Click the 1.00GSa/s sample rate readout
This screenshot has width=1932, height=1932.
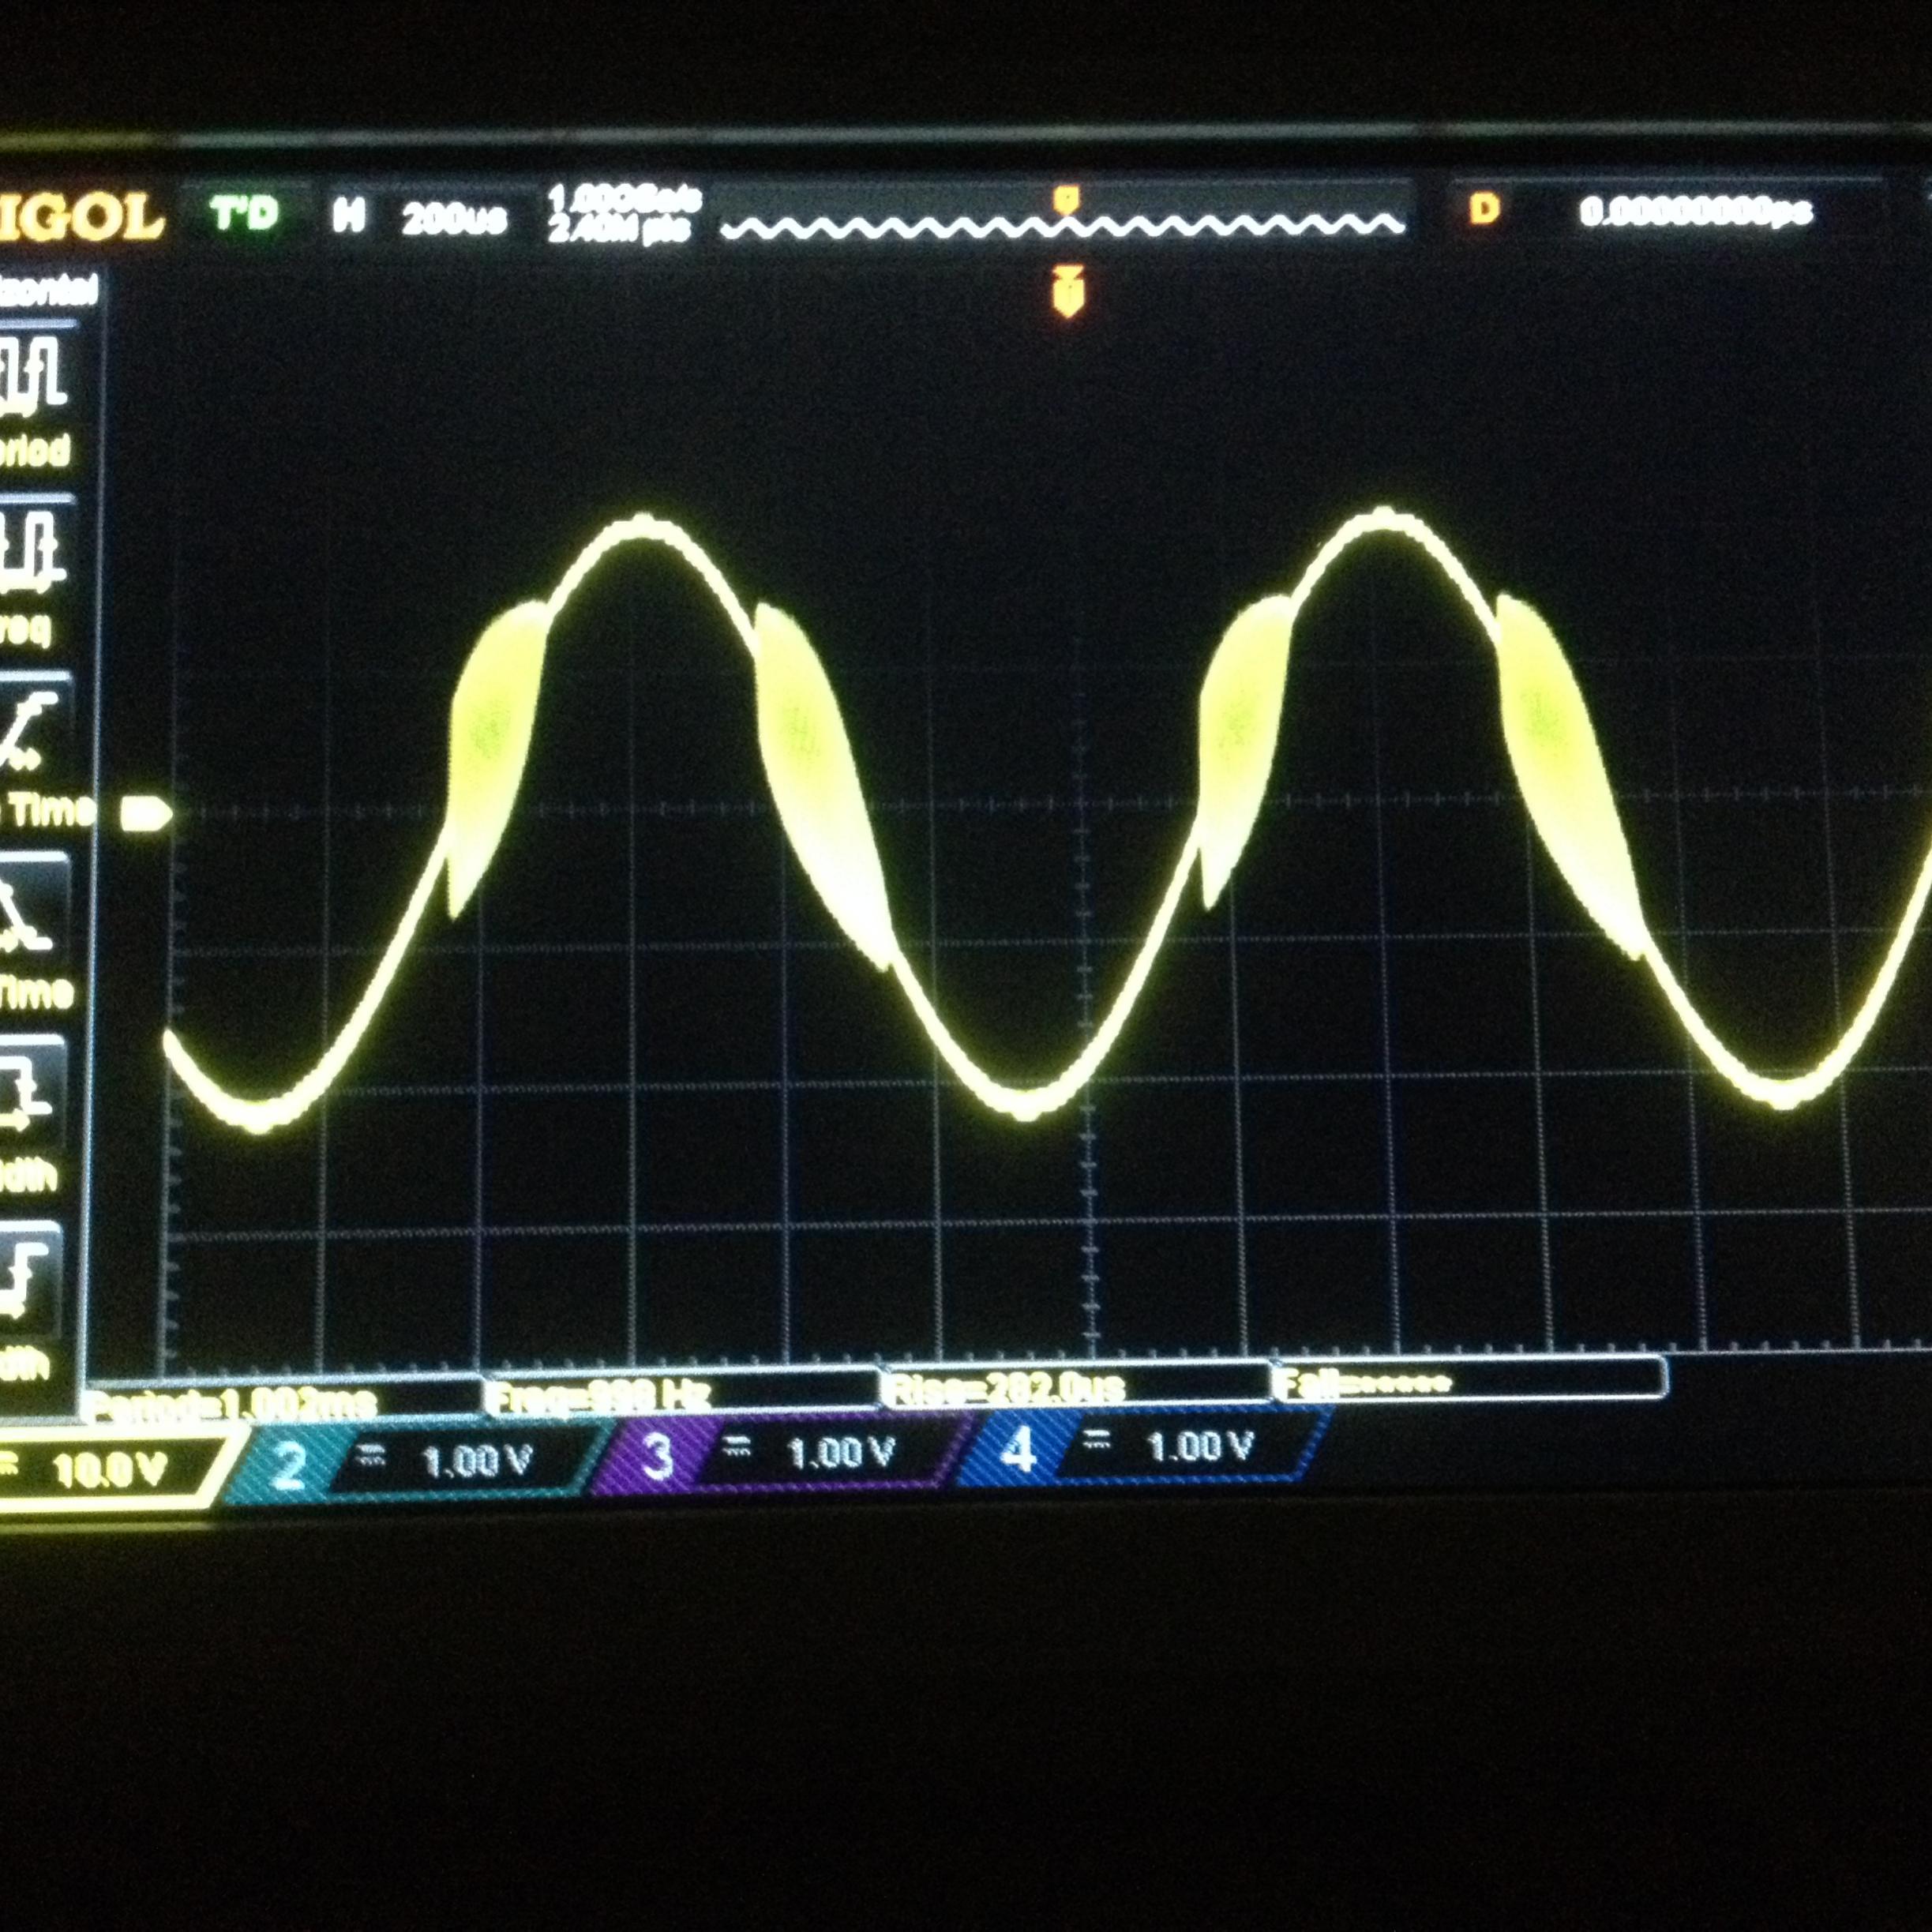pyautogui.click(x=625, y=200)
